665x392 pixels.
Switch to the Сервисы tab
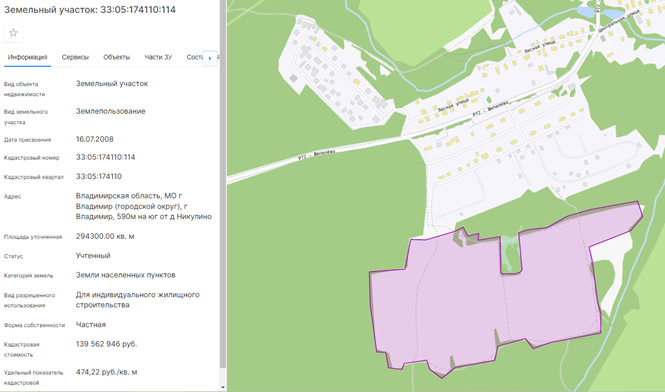click(75, 57)
